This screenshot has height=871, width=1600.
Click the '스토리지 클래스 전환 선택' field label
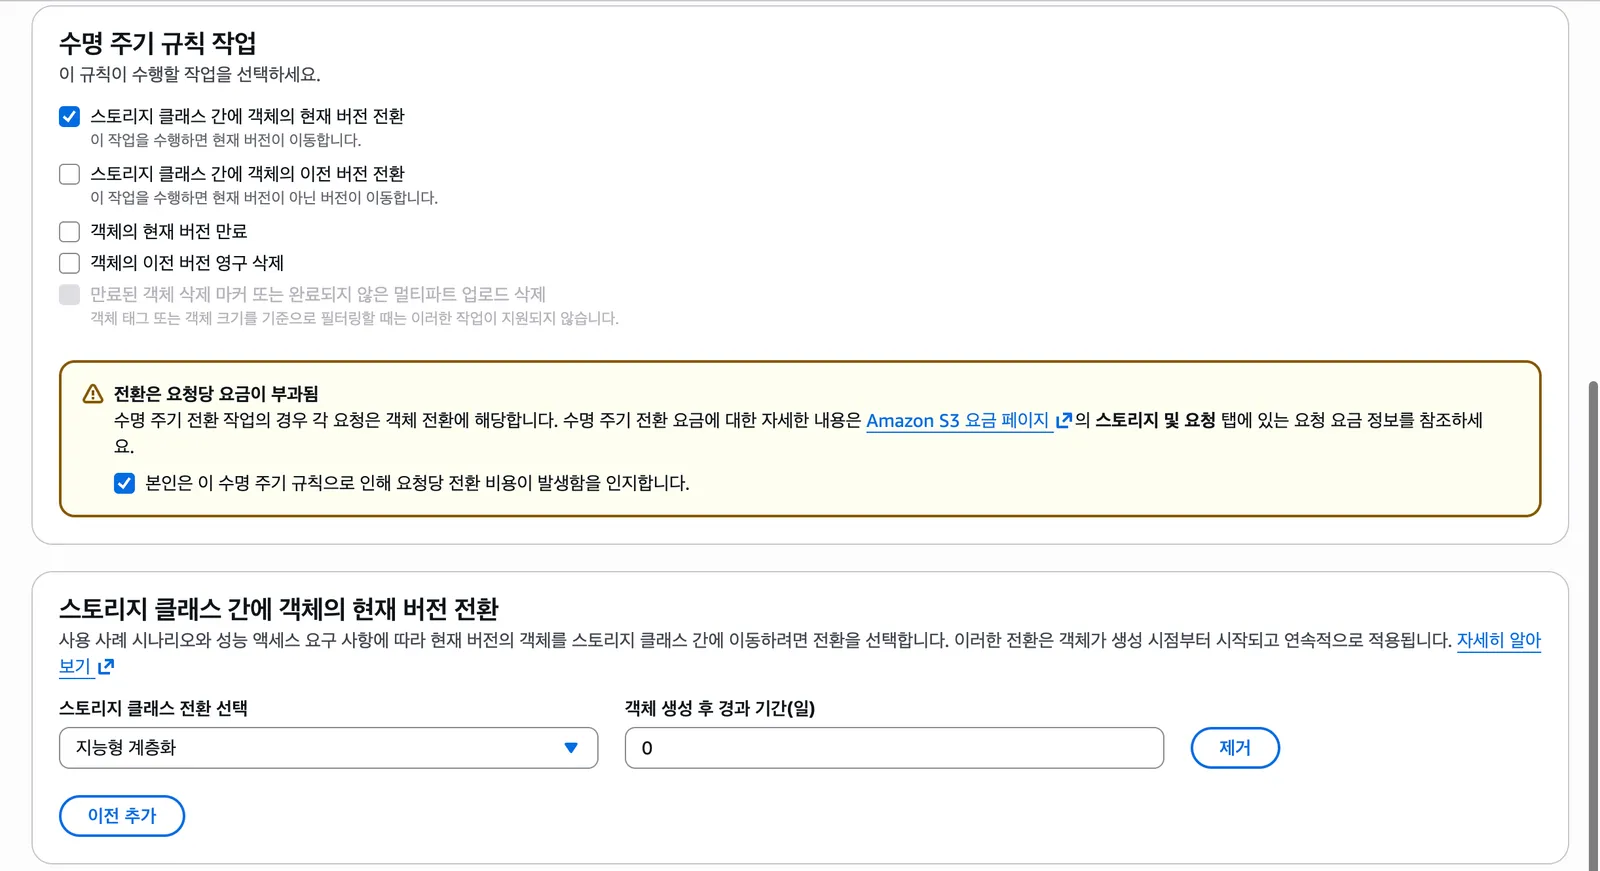(x=153, y=708)
